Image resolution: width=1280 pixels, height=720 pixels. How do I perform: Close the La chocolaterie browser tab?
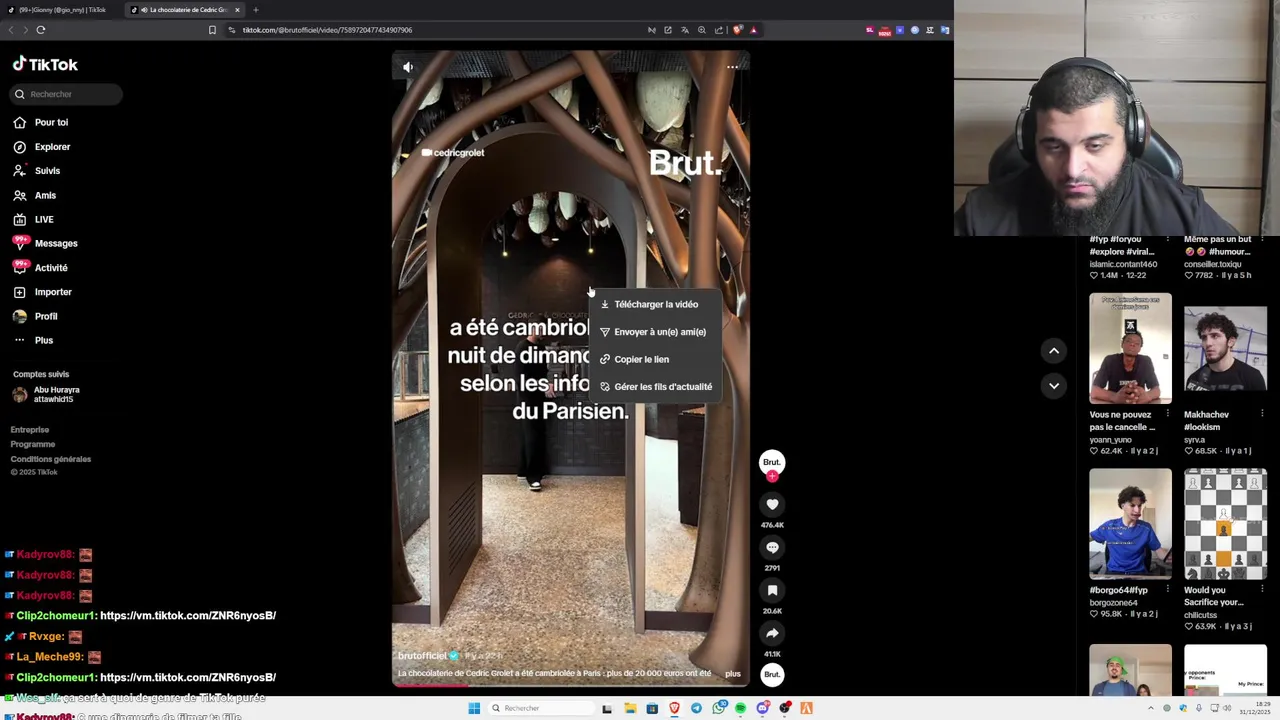[x=237, y=10]
